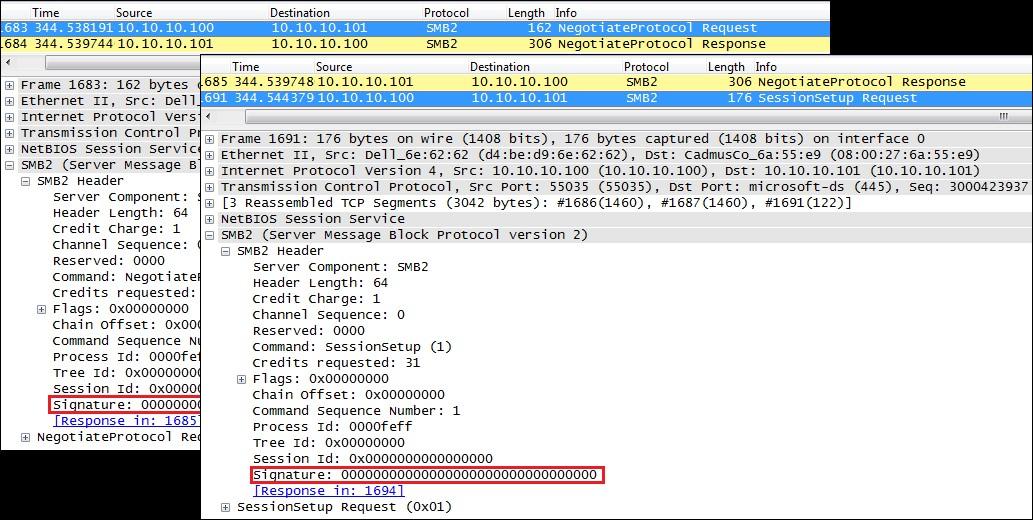Image resolution: width=1033 pixels, height=520 pixels.
Task: Collapse SMB2 protocol node in front window
Action: click(209, 235)
